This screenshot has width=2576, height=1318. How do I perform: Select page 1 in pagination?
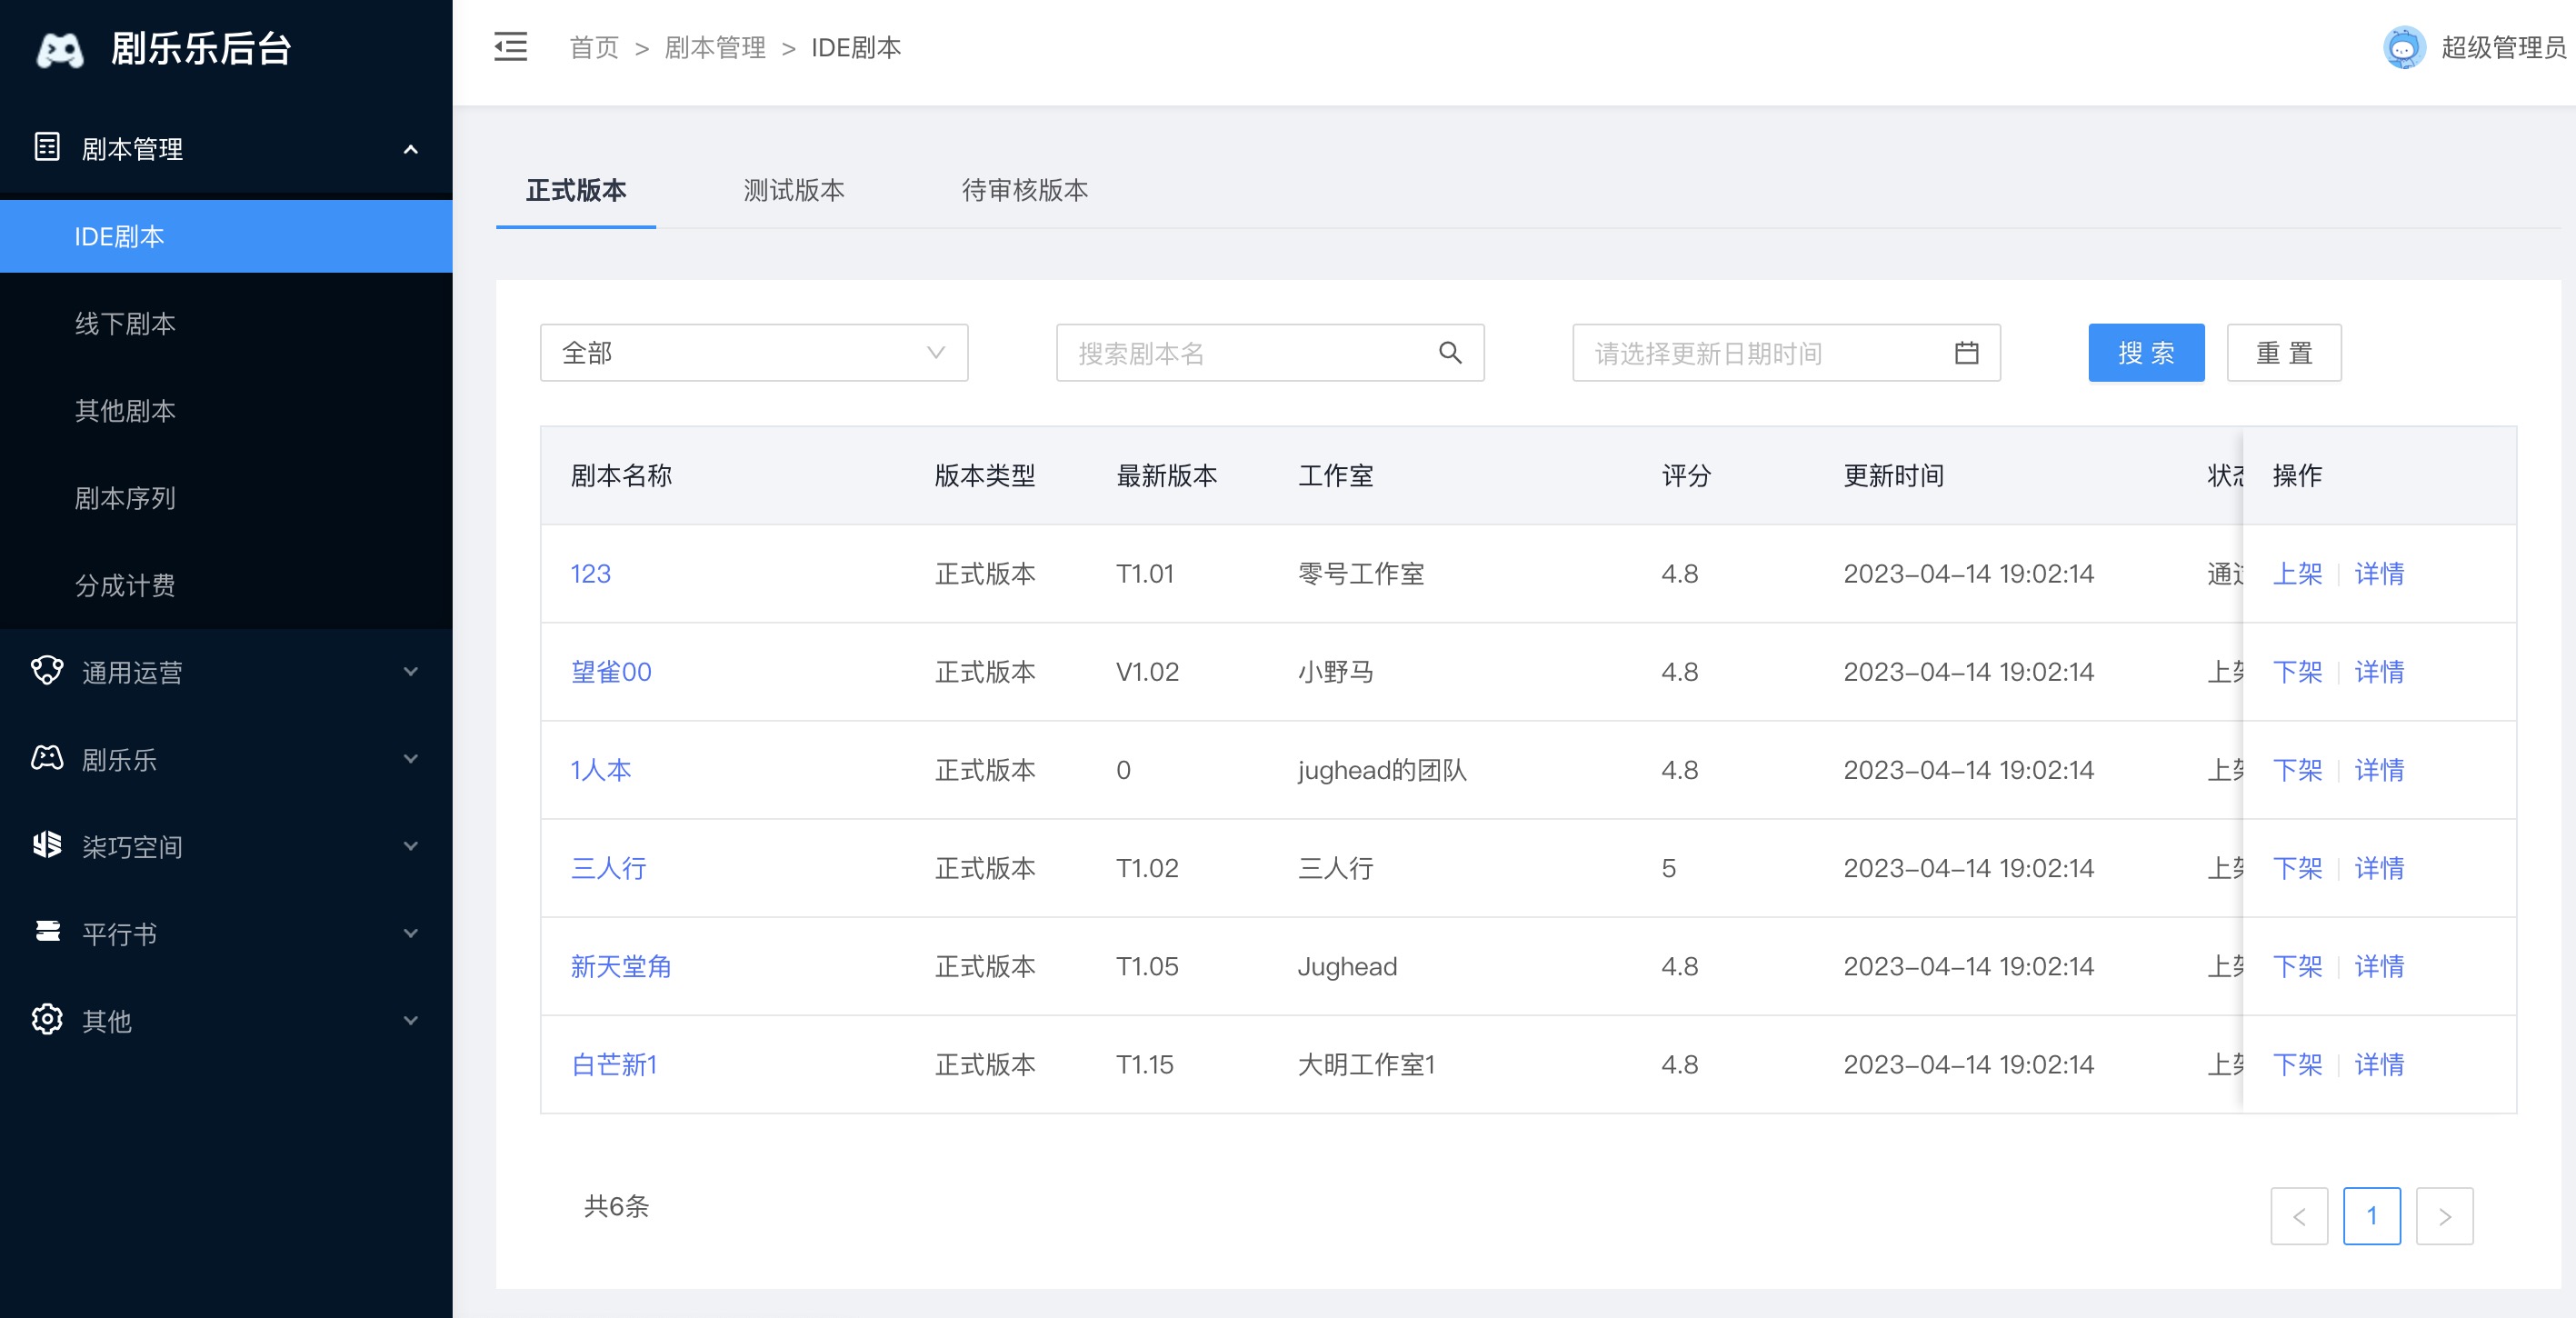[x=2371, y=1216]
